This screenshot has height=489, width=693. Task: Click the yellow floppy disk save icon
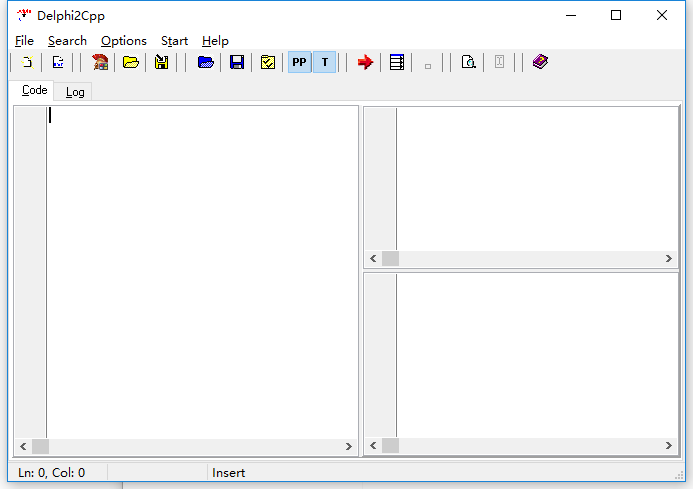coord(162,62)
